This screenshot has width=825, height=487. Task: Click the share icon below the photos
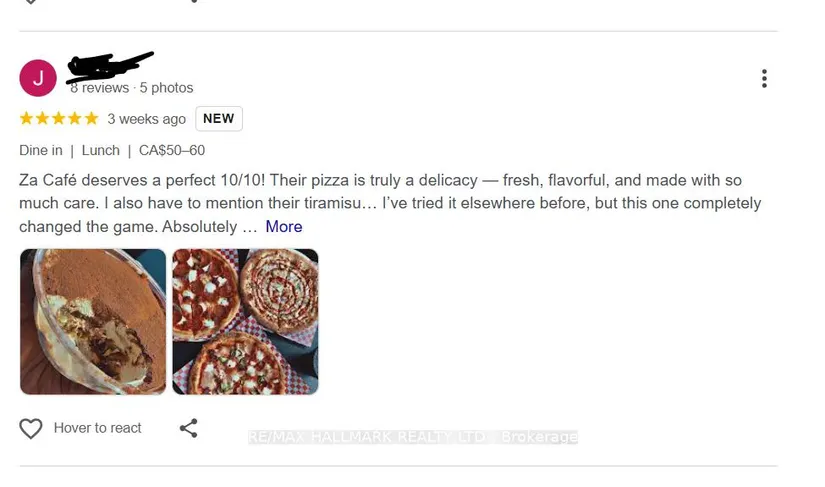tap(188, 428)
